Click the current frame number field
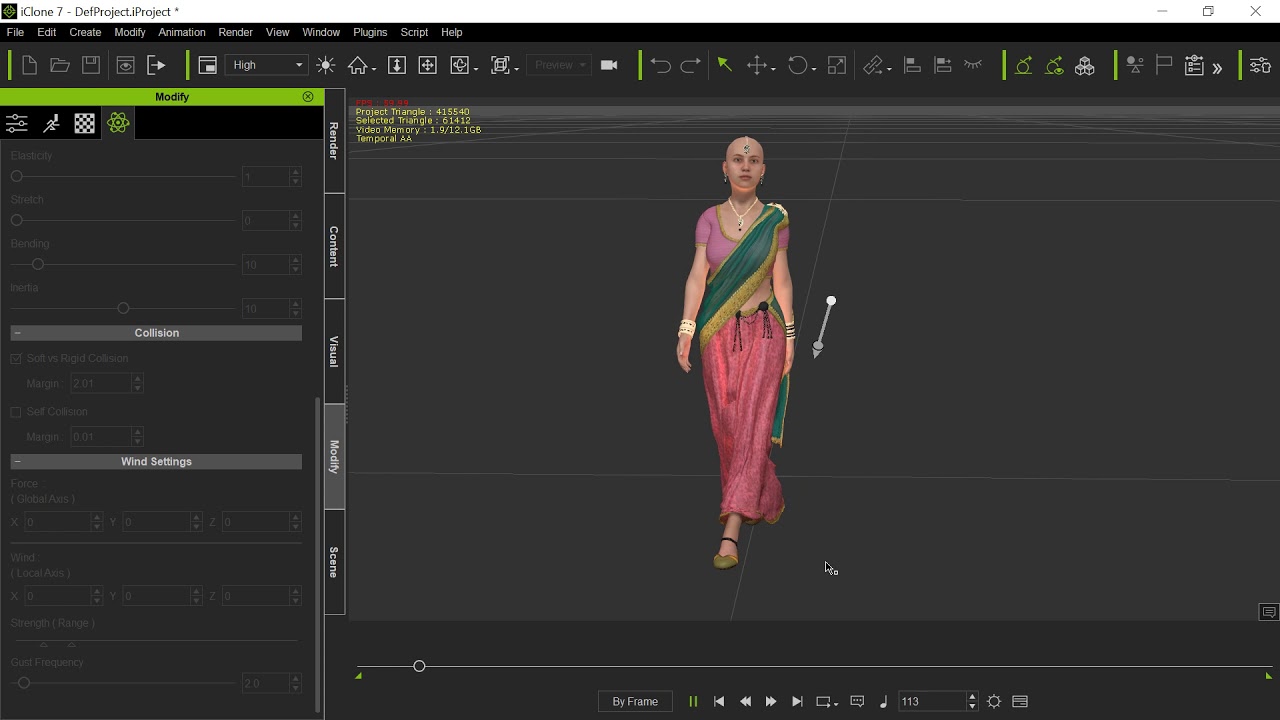Image resolution: width=1280 pixels, height=720 pixels. pyautogui.click(x=931, y=702)
